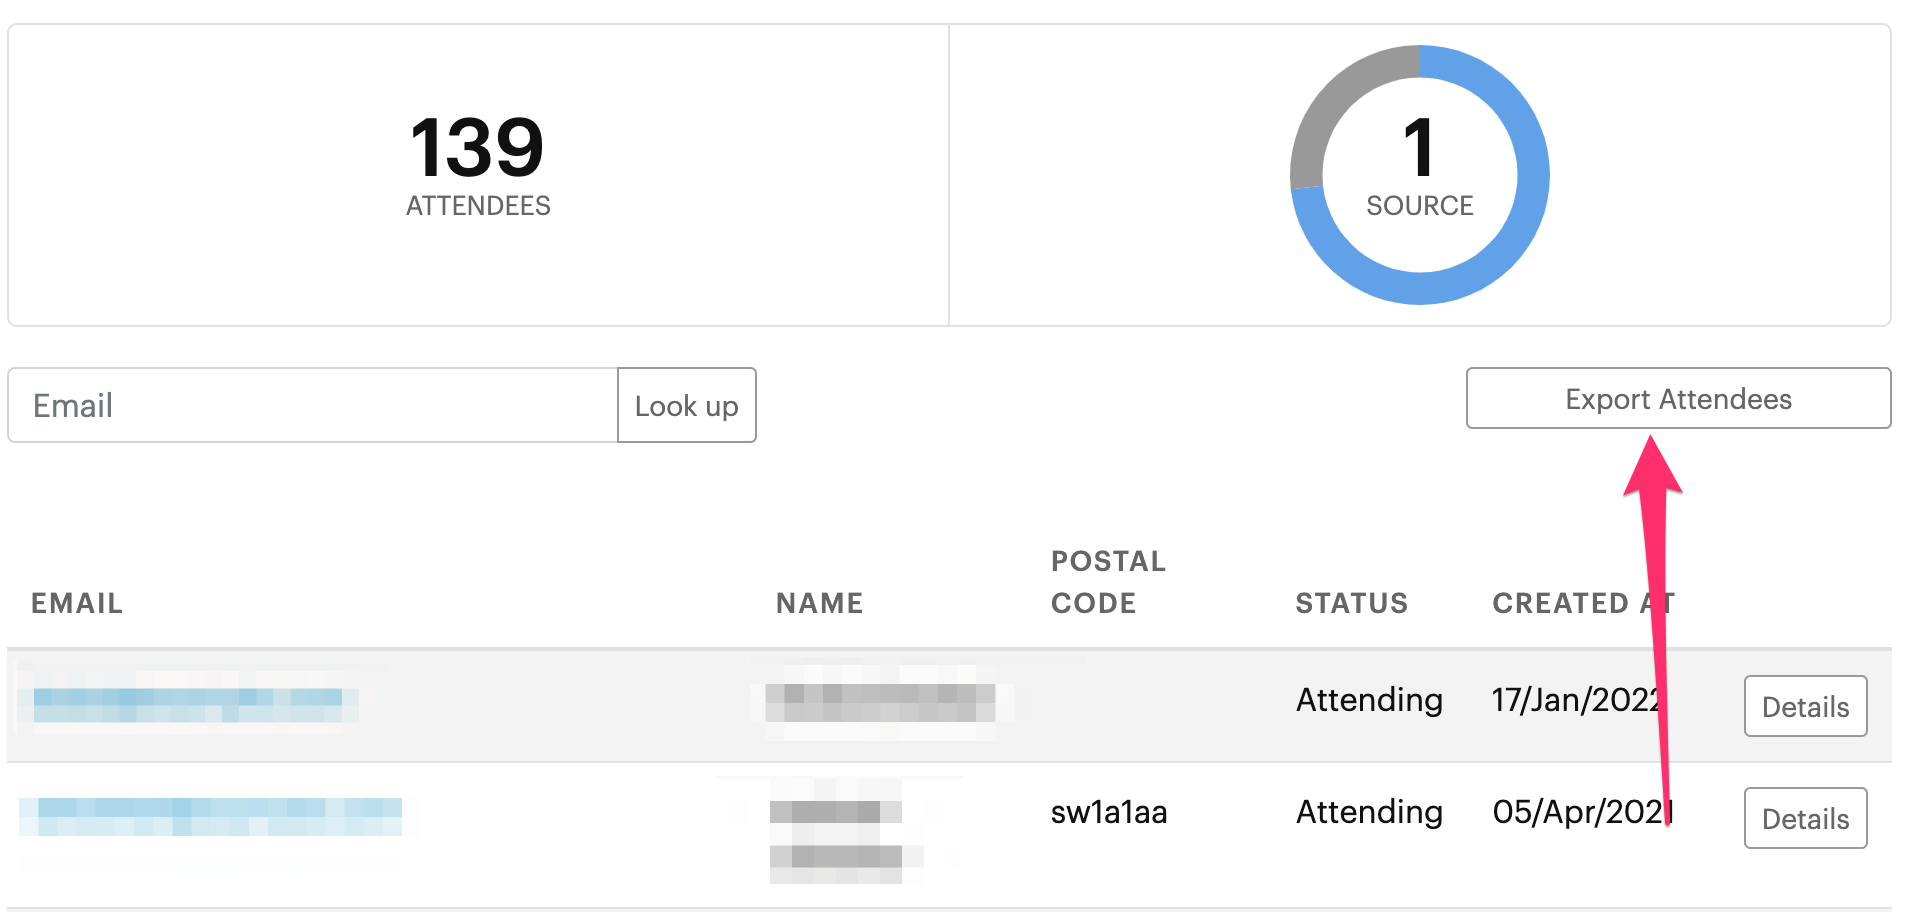
Task: Click the NAME column header
Action: [x=820, y=603]
